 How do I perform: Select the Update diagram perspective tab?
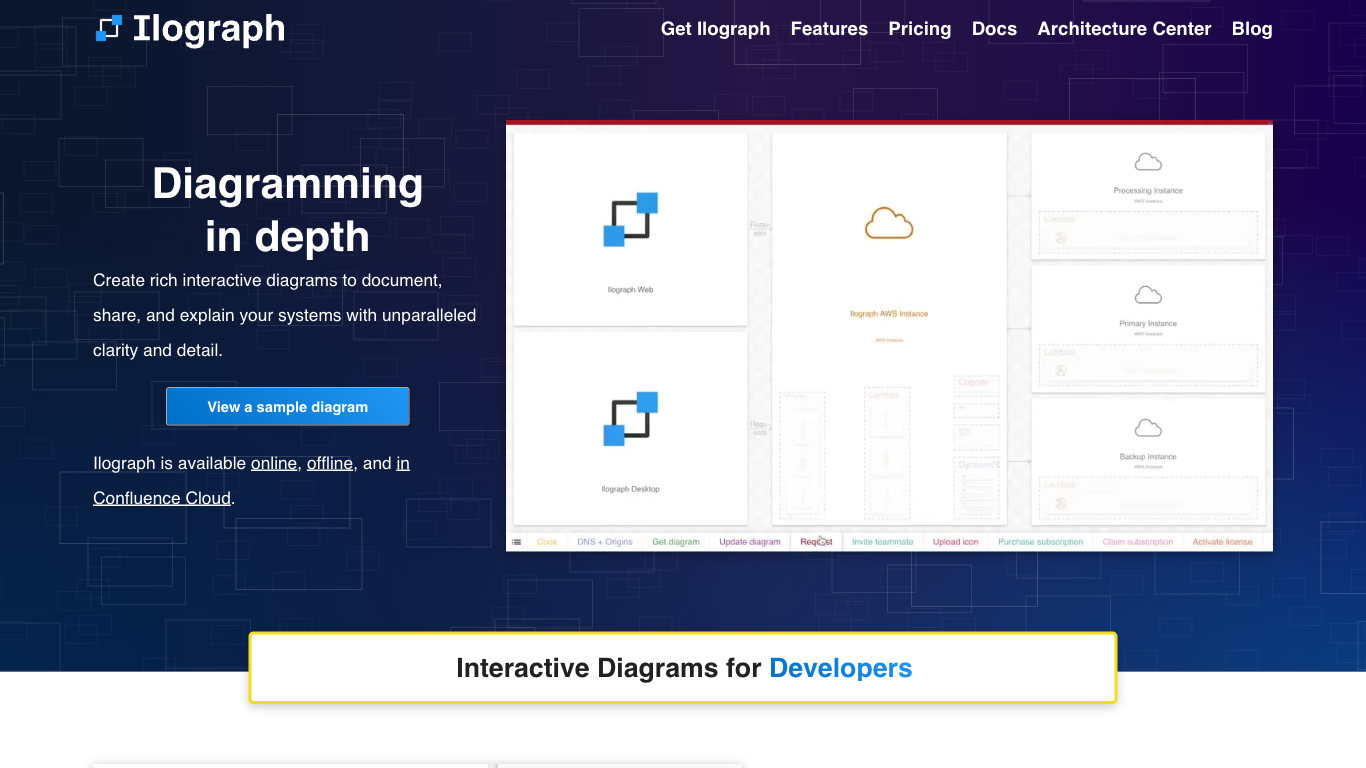750,542
